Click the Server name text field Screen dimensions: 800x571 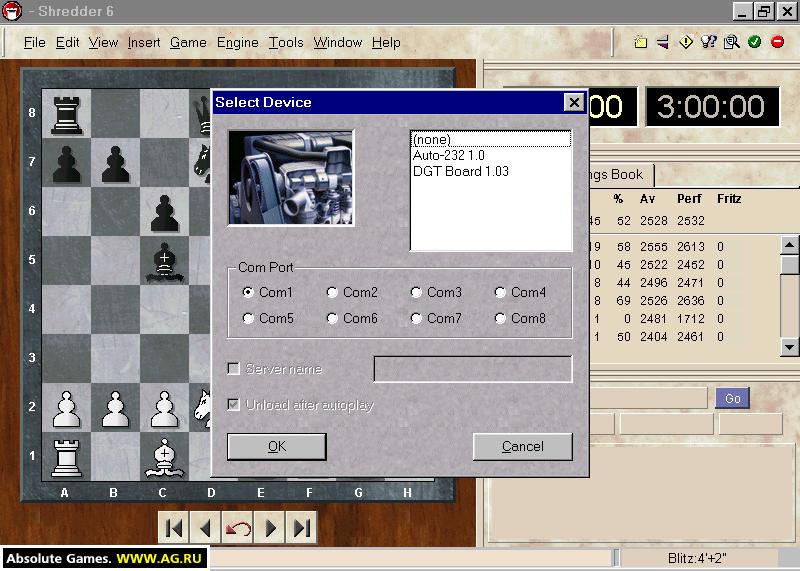(473, 369)
